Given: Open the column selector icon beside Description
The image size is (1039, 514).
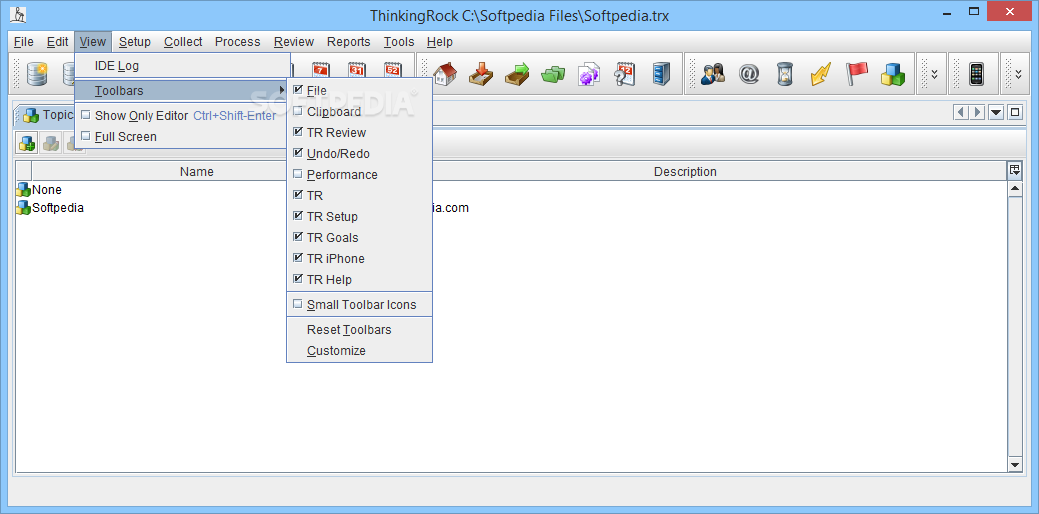Looking at the screenshot, I should (1014, 171).
